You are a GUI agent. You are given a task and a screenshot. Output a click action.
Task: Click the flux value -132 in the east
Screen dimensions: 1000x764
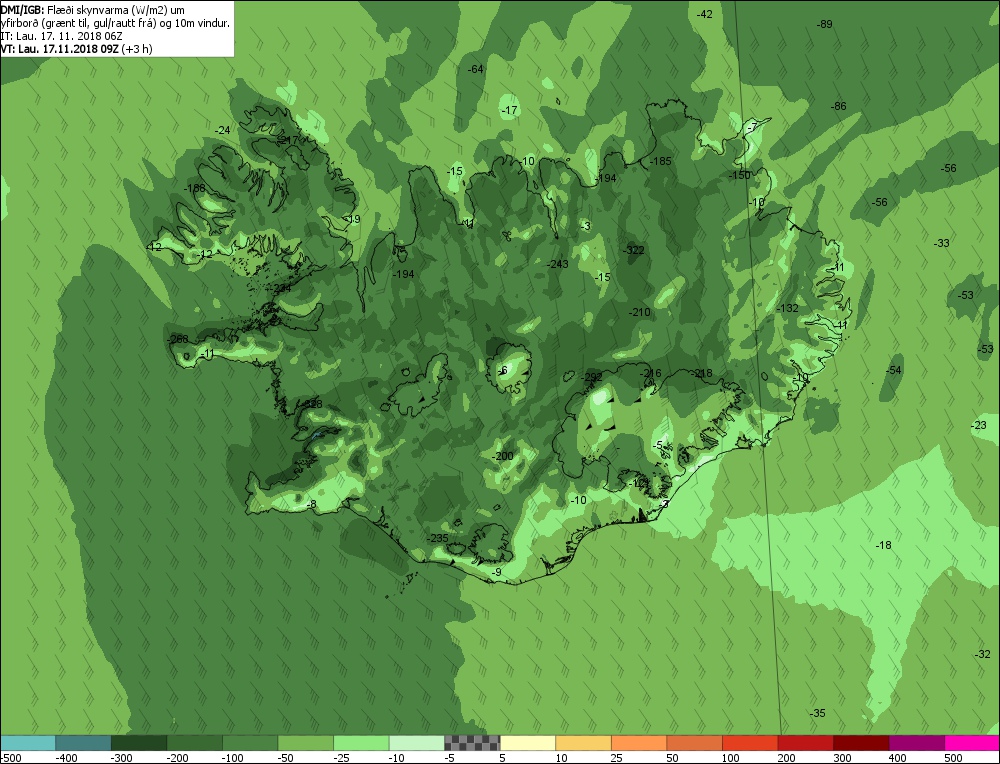click(x=788, y=308)
